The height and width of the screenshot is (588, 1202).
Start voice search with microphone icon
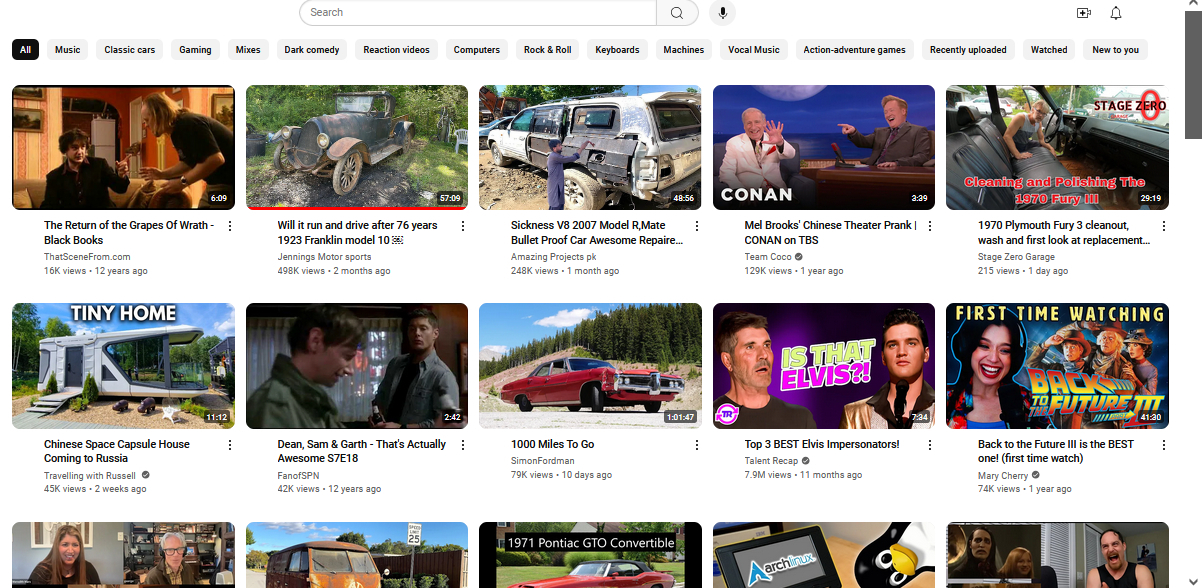tap(722, 13)
